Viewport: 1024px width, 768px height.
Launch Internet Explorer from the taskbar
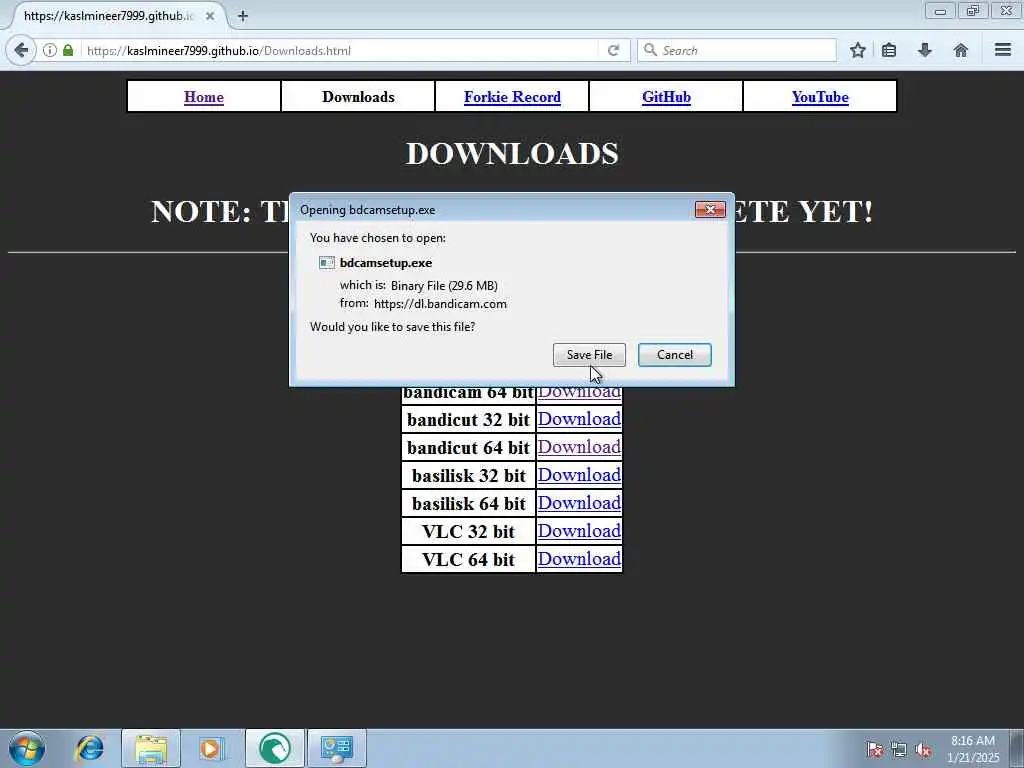coord(89,748)
